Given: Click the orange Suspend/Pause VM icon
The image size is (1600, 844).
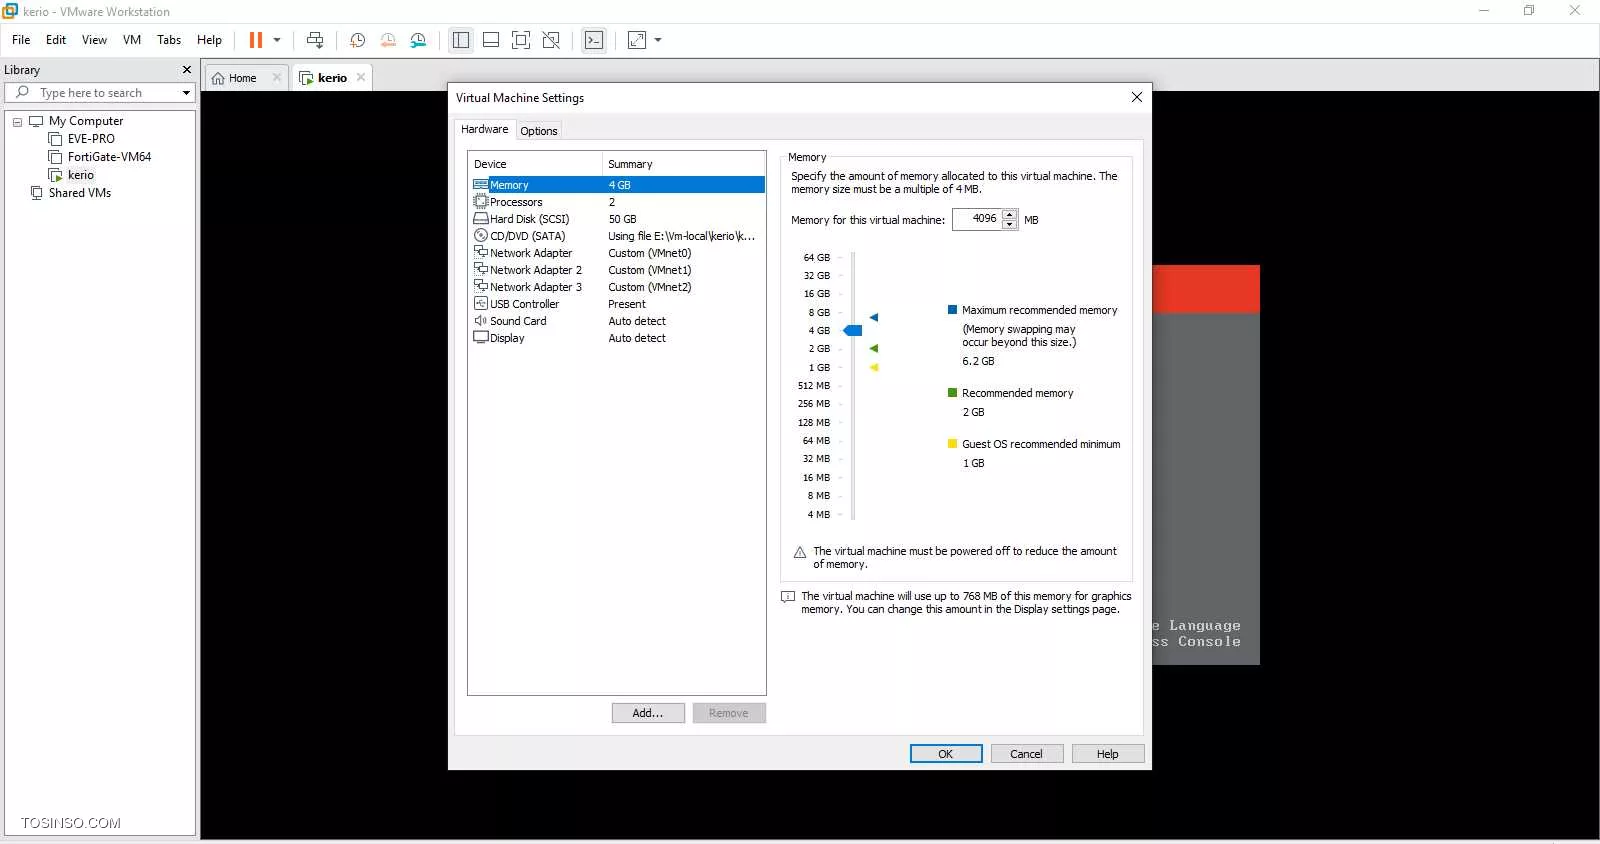Looking at the screenshot, I should pyautogui.click(x=256, y=40).
